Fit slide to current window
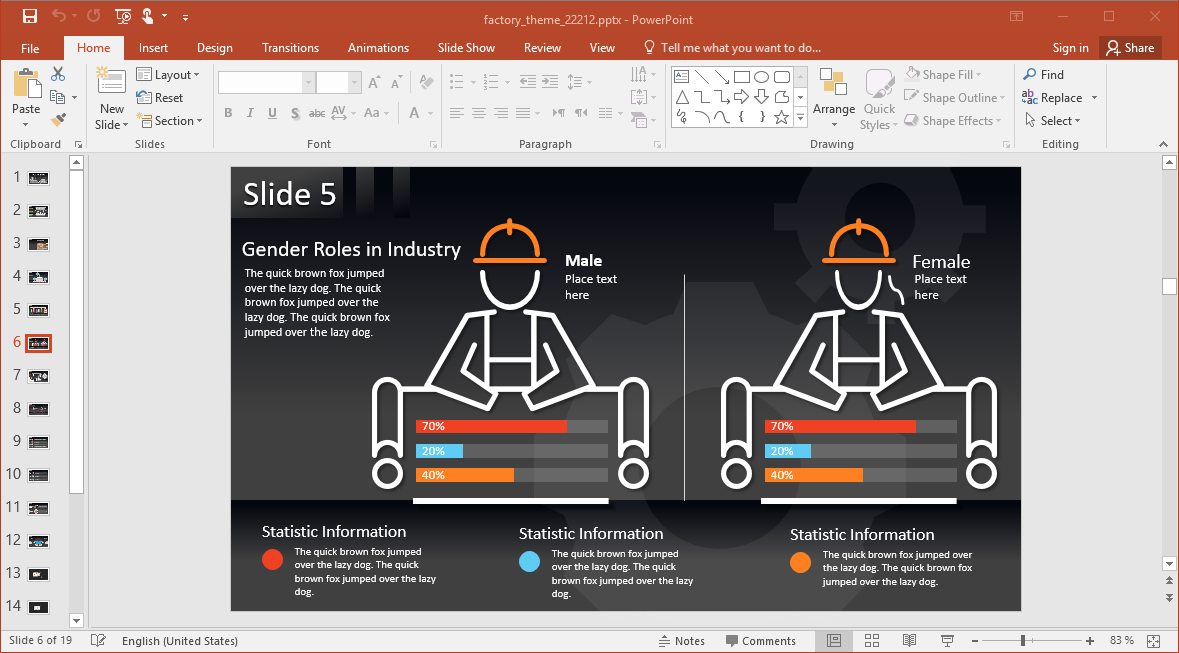The height and width of the screenshot is (653, 1179). 1153,641
